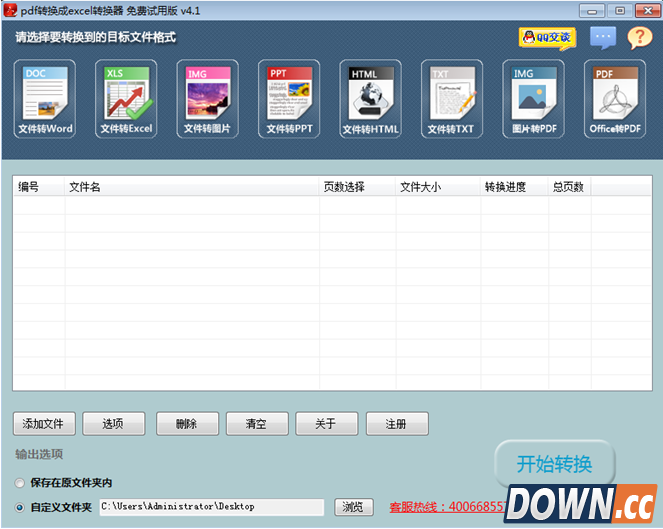The image size is (663, 529).
Task: Click the 清空 button to clear list
Action: [257, 424]
